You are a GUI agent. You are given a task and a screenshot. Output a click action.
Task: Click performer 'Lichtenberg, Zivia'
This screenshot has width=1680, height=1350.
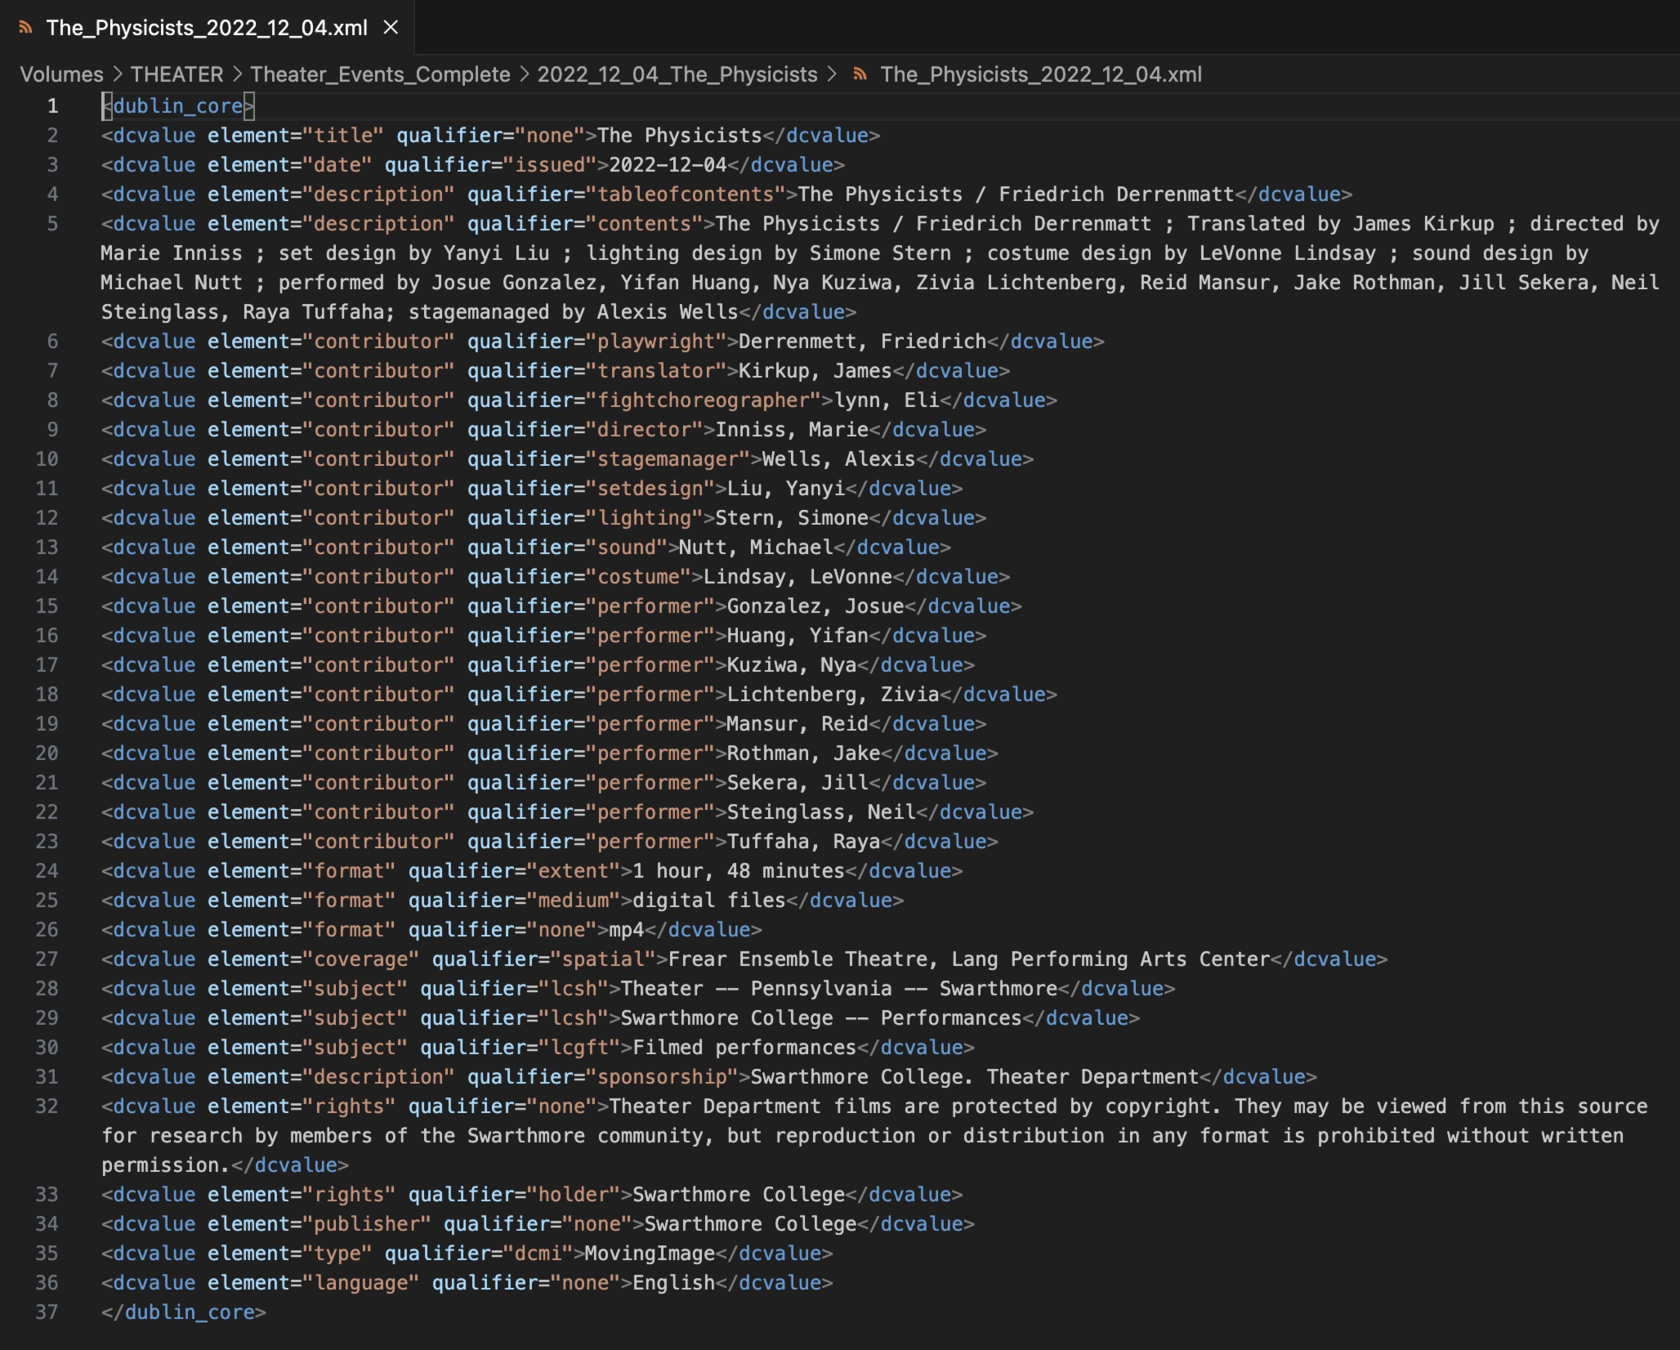pos(833,694)
